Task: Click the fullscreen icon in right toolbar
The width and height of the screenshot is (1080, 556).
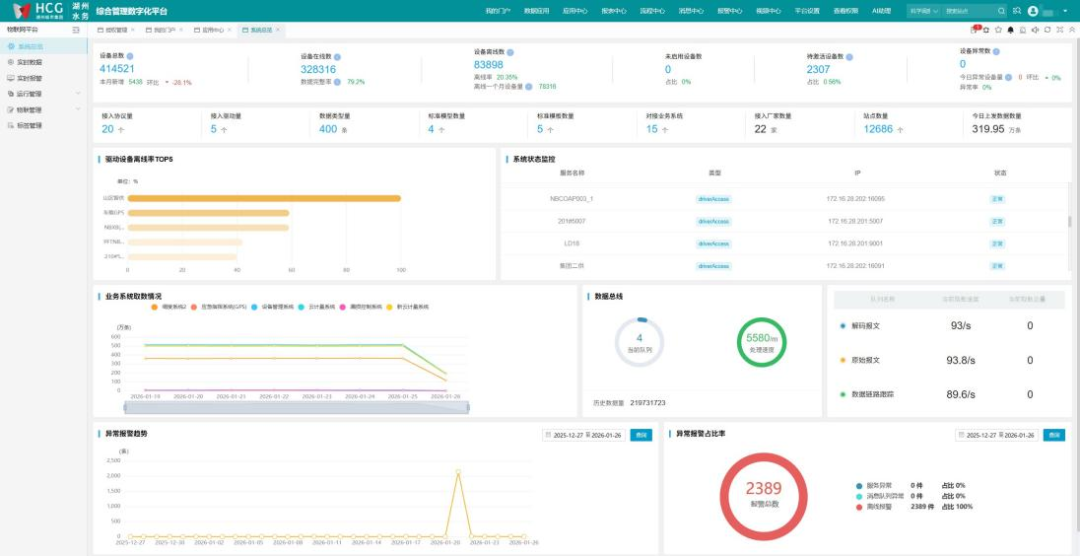Action: coord(1059,30)
